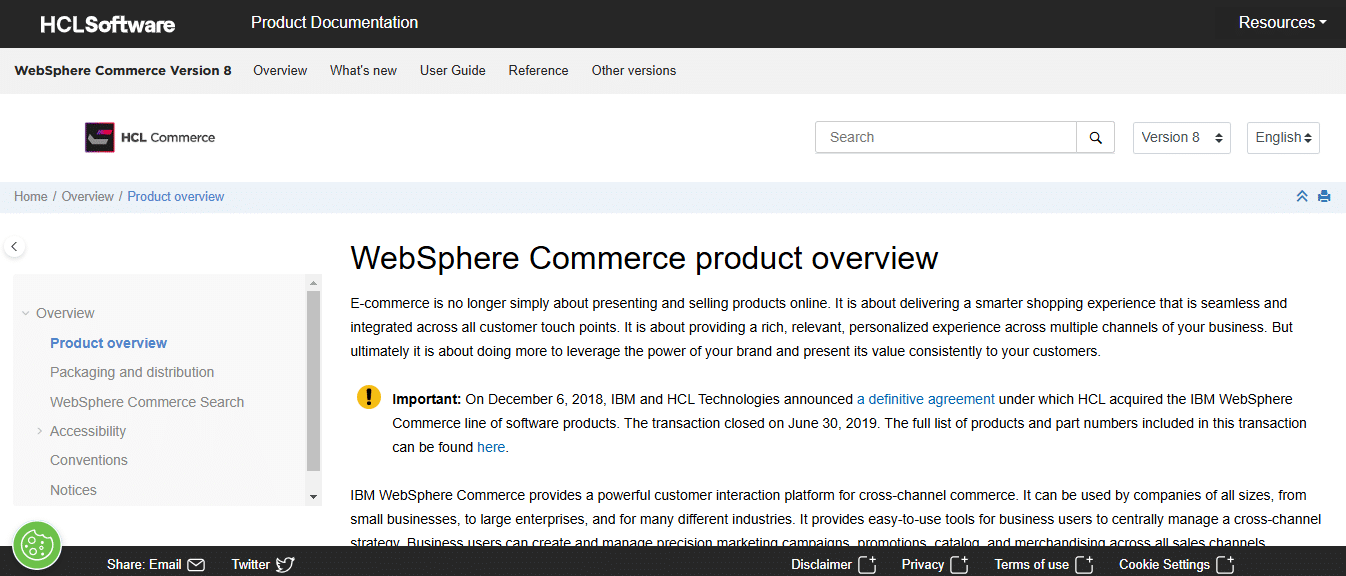The height and width of the screenshot is (576, 1346).
Task: Click the Product Documentation header link
Action: (335, 22)
